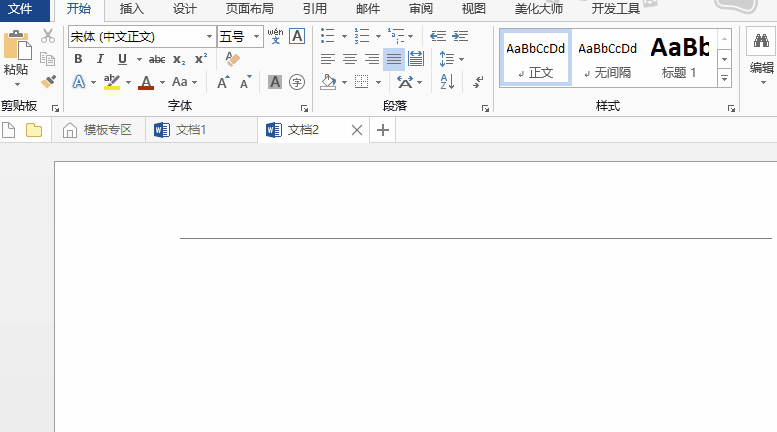Screen dimensions: 777x432
Task: Open the font name dropdown 宋体
Action: (209, 37)
